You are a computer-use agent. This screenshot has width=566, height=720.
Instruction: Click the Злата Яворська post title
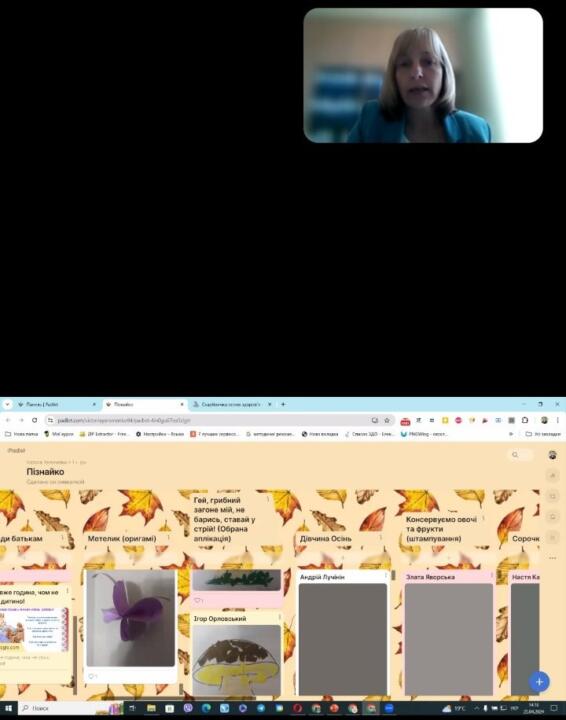tap(430, 577)
